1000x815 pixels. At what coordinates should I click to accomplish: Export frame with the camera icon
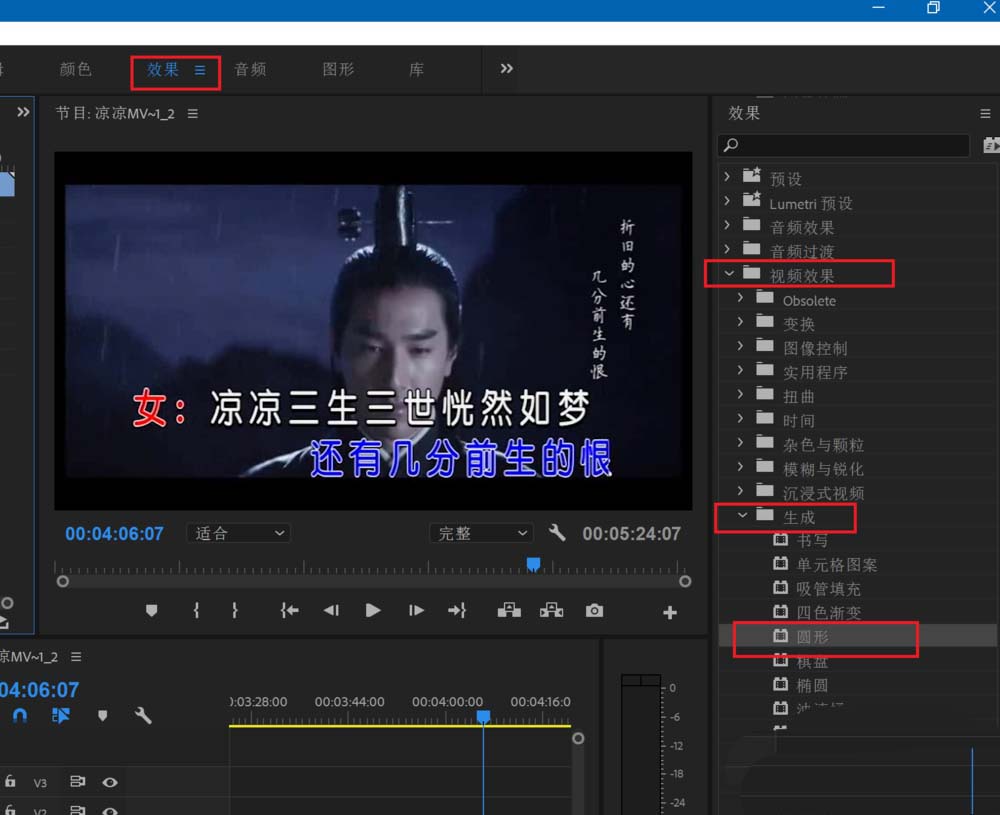594,610
